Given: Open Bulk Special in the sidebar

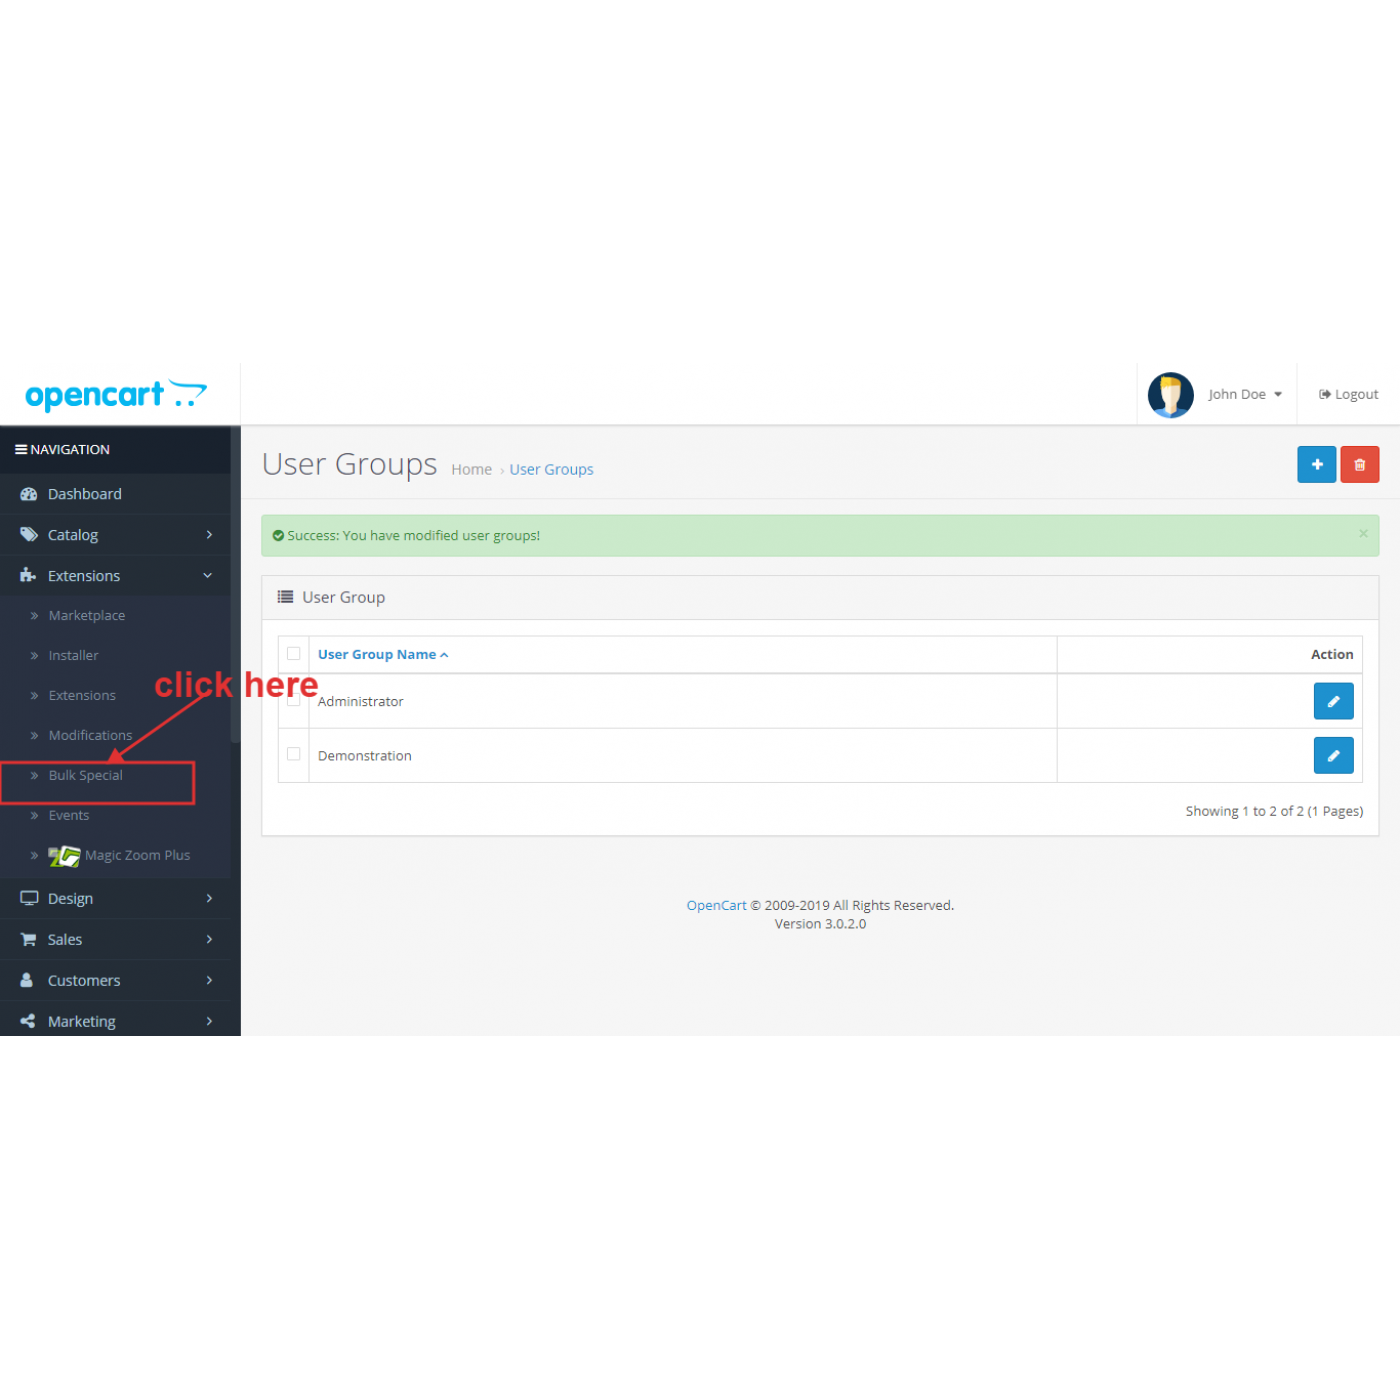Looking at the screenshot, I should pos(86,776).
